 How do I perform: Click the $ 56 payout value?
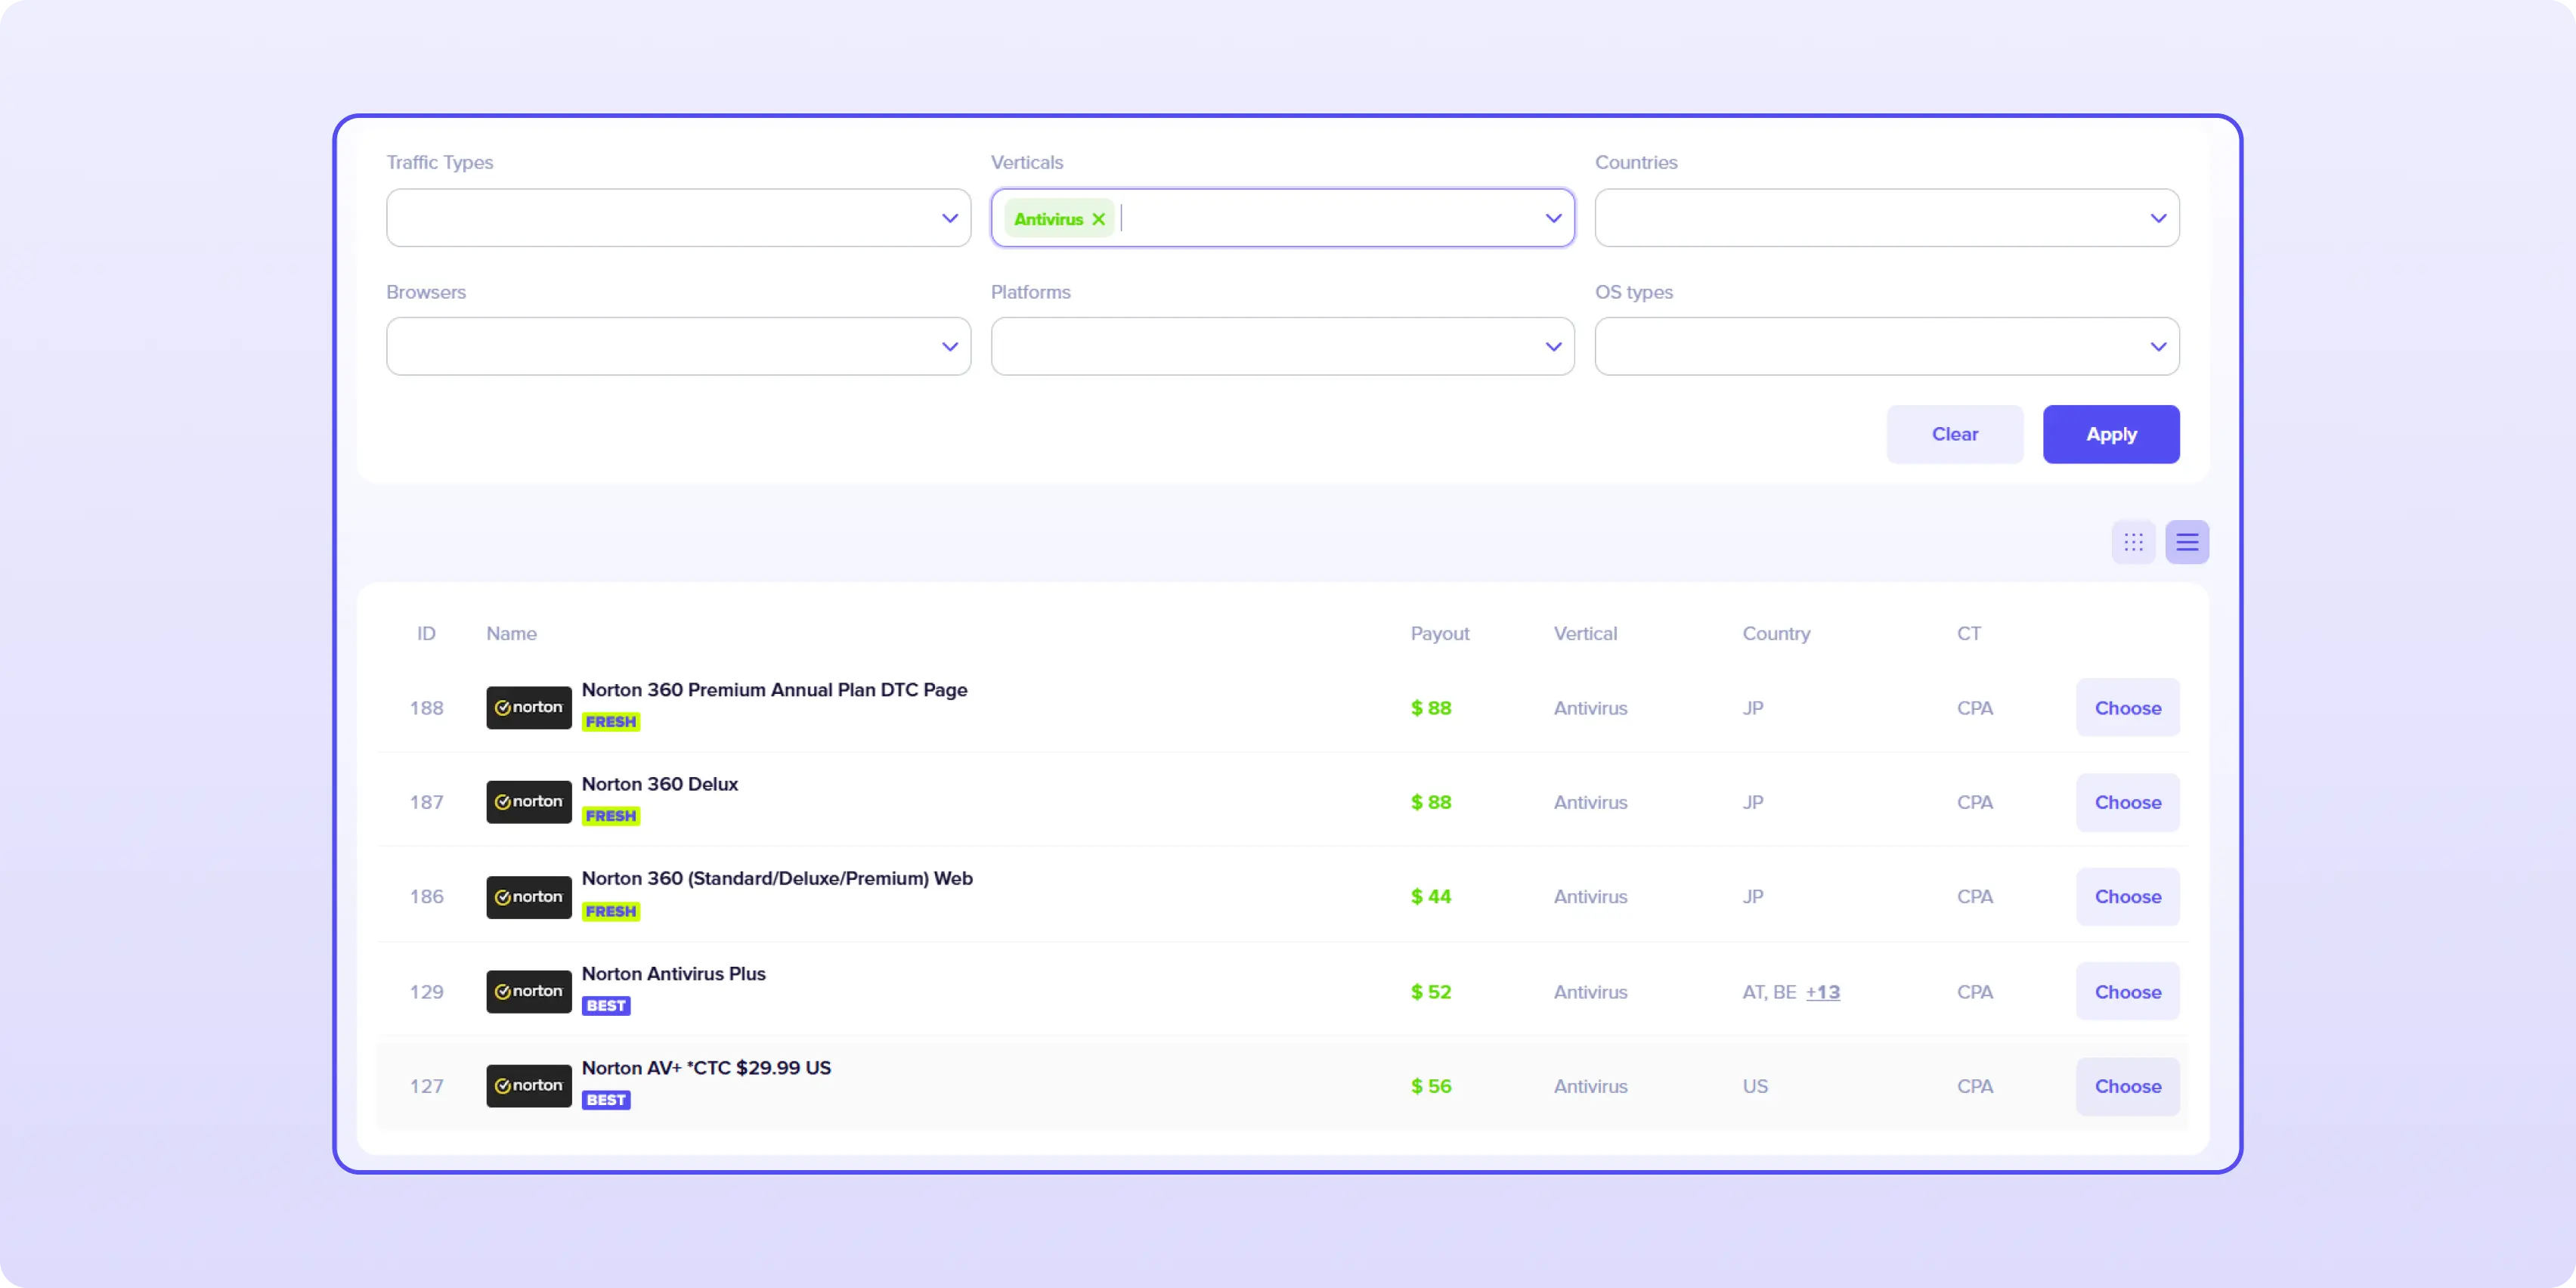[1430, 1086]
